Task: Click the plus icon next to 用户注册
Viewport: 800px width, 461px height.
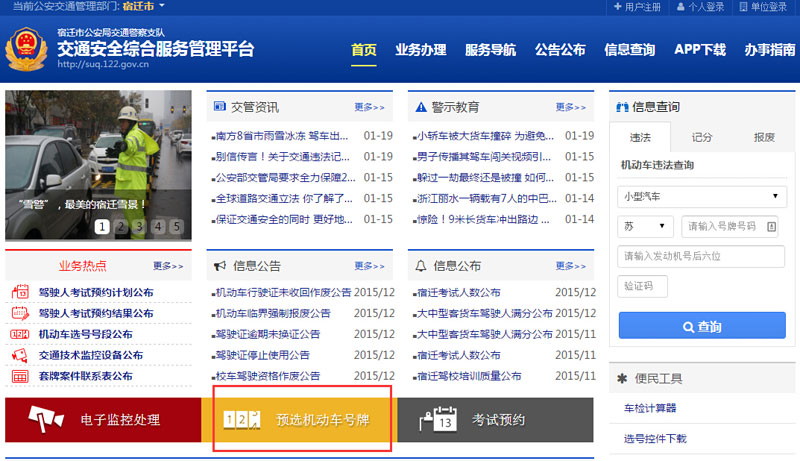Action: coord(617,7)
